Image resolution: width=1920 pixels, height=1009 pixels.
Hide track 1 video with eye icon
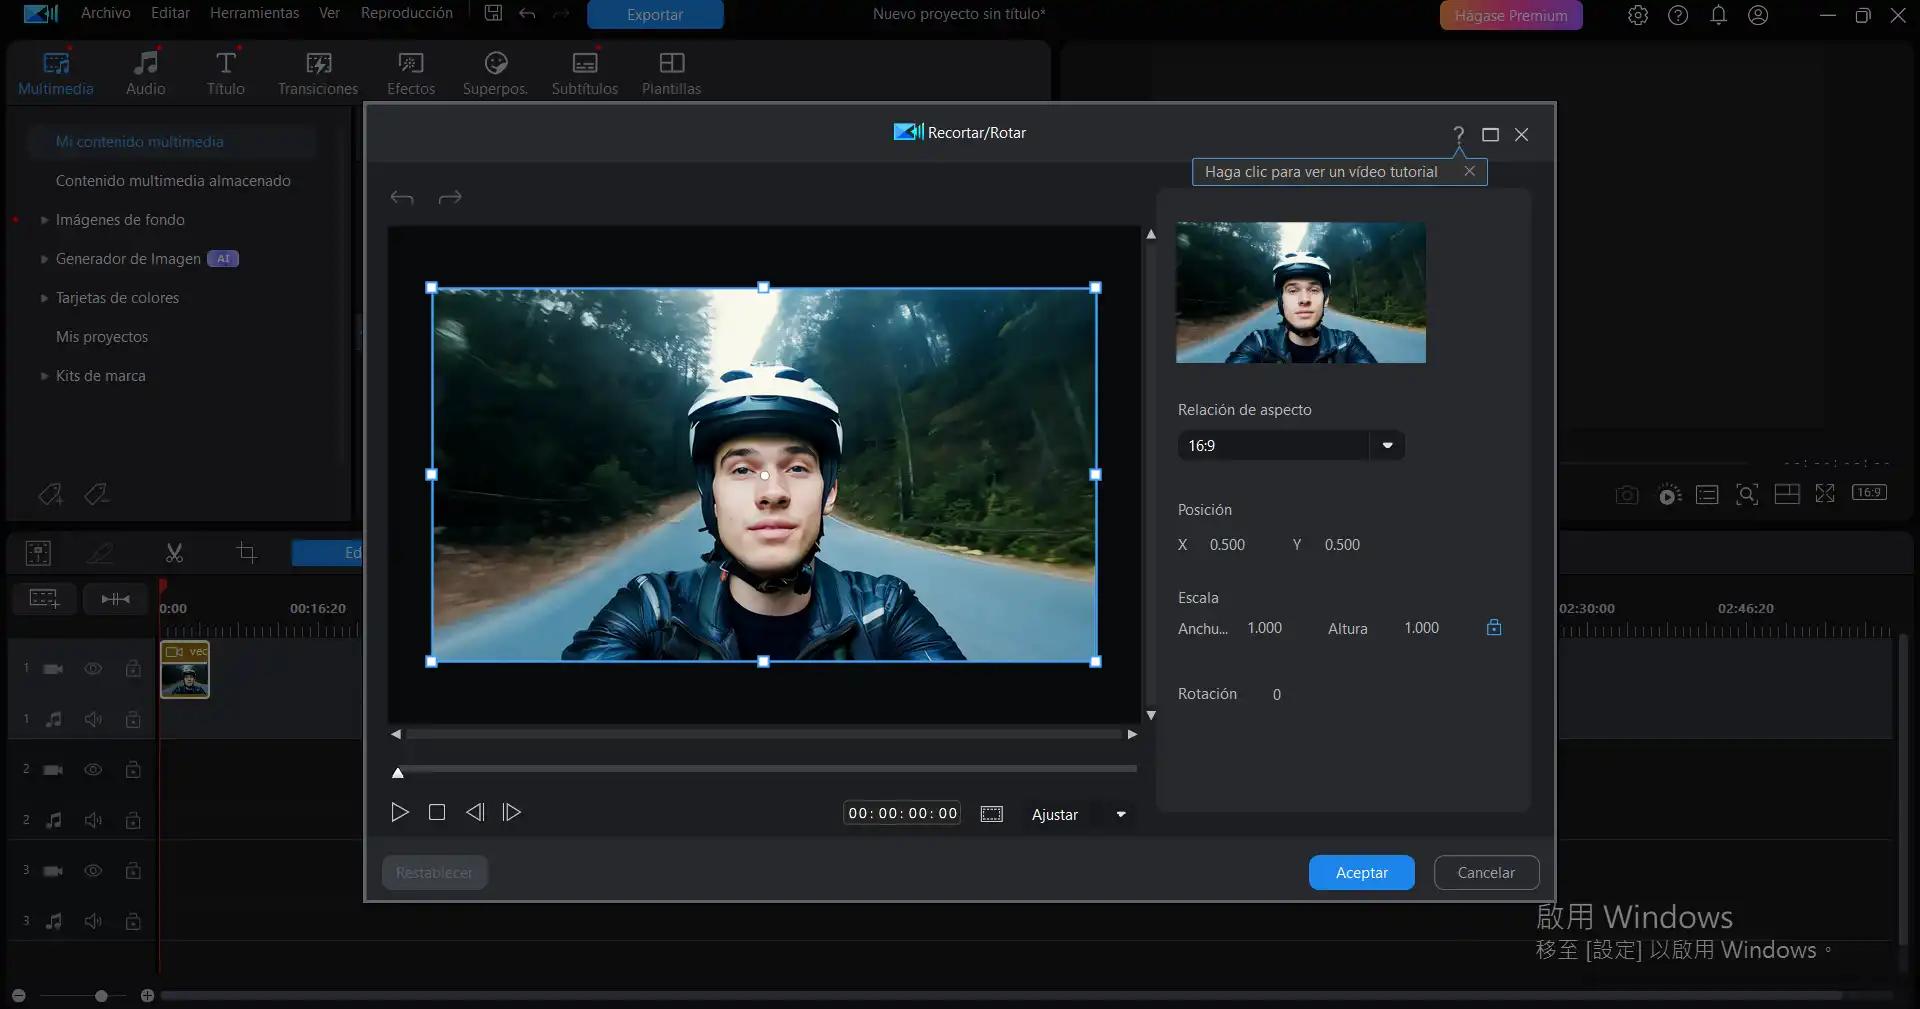pyautogui.click(x=93, y=668)
